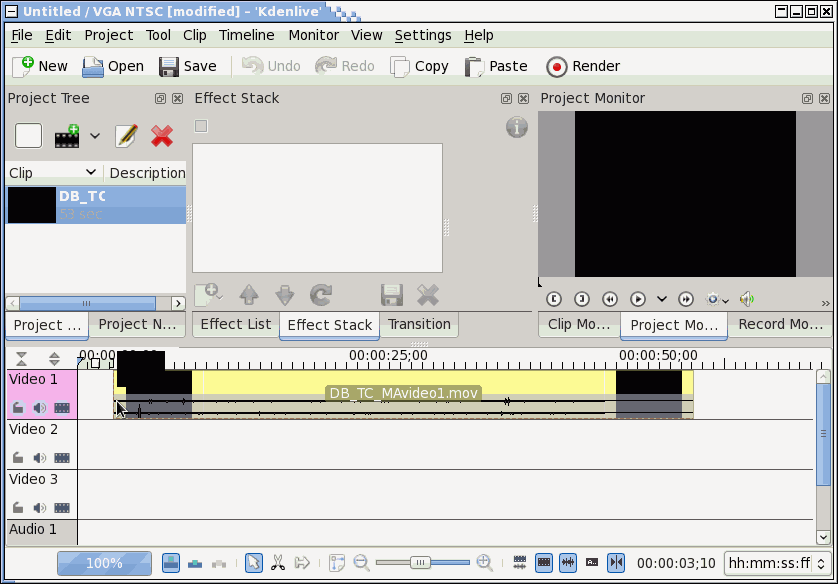Expand the Add Clip dropdown arrow
This screenshot has height=584, width=838.
tap(95, 136)
